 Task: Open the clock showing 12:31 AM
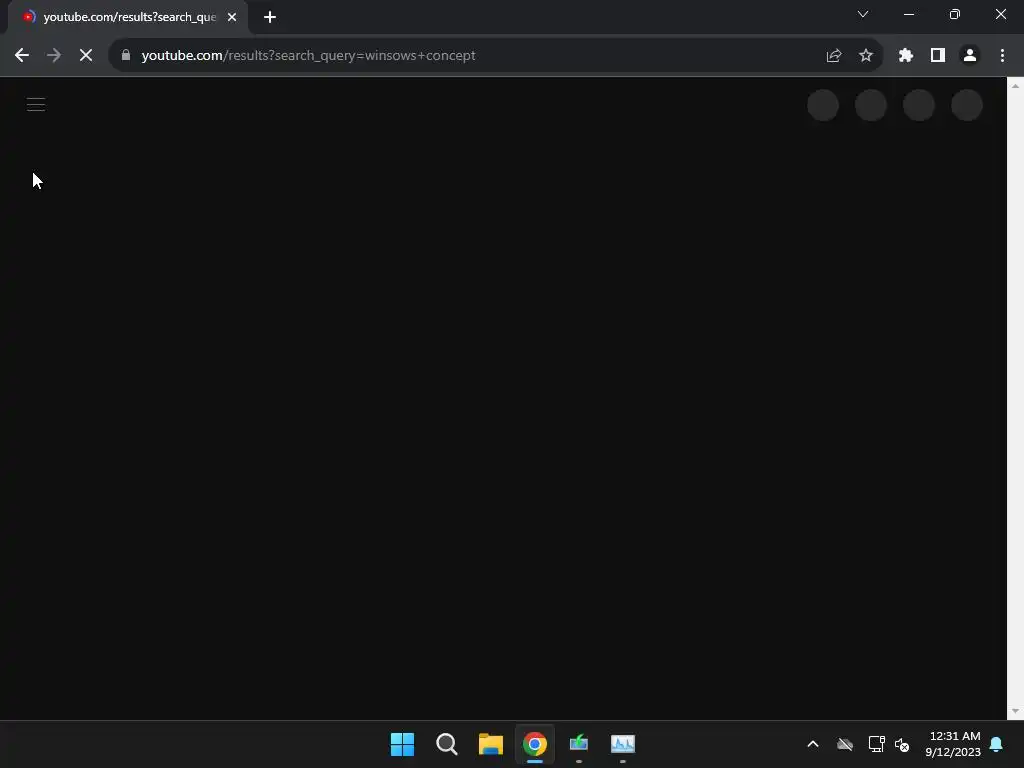click(x=953, y=744)
